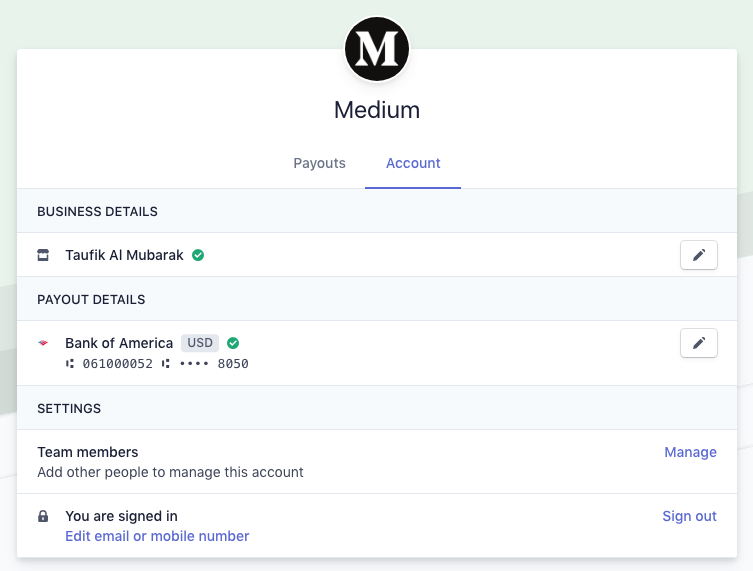753x571 pixels.
Task: Click the BUSINESS DETAILS section header
Action: [97, 212]
